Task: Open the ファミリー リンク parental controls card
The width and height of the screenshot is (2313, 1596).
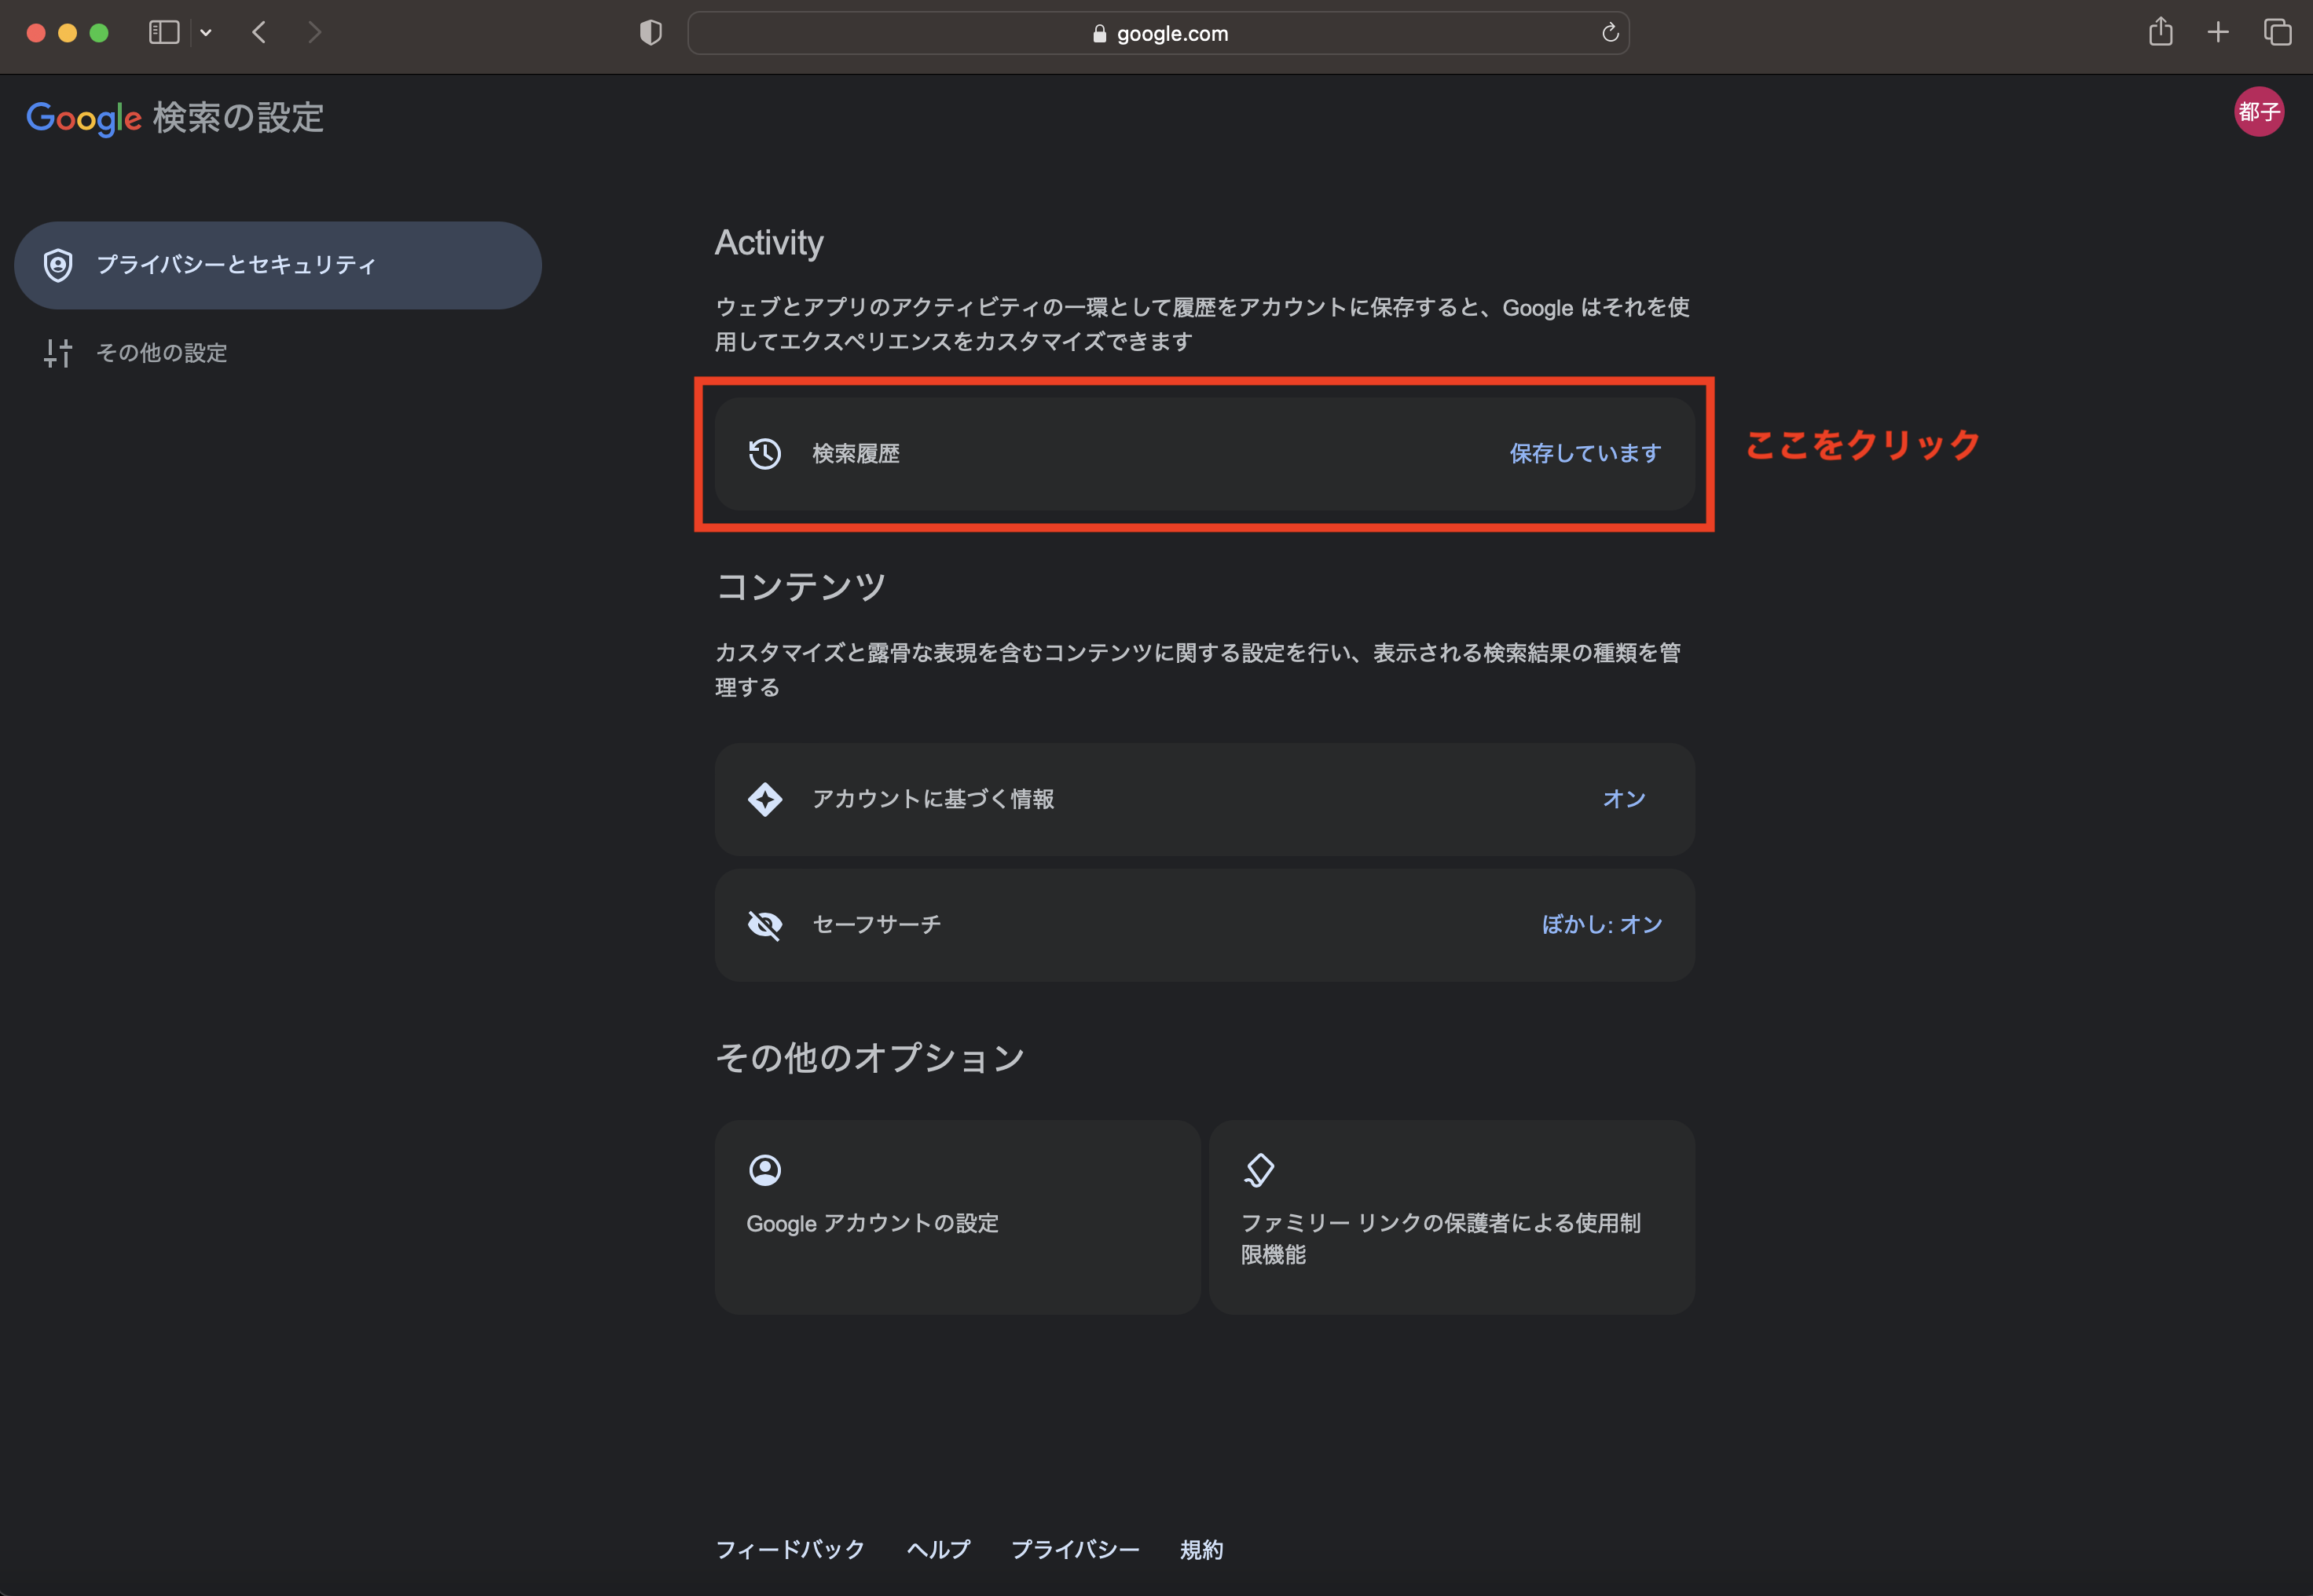Action: coord(1451,1217)
